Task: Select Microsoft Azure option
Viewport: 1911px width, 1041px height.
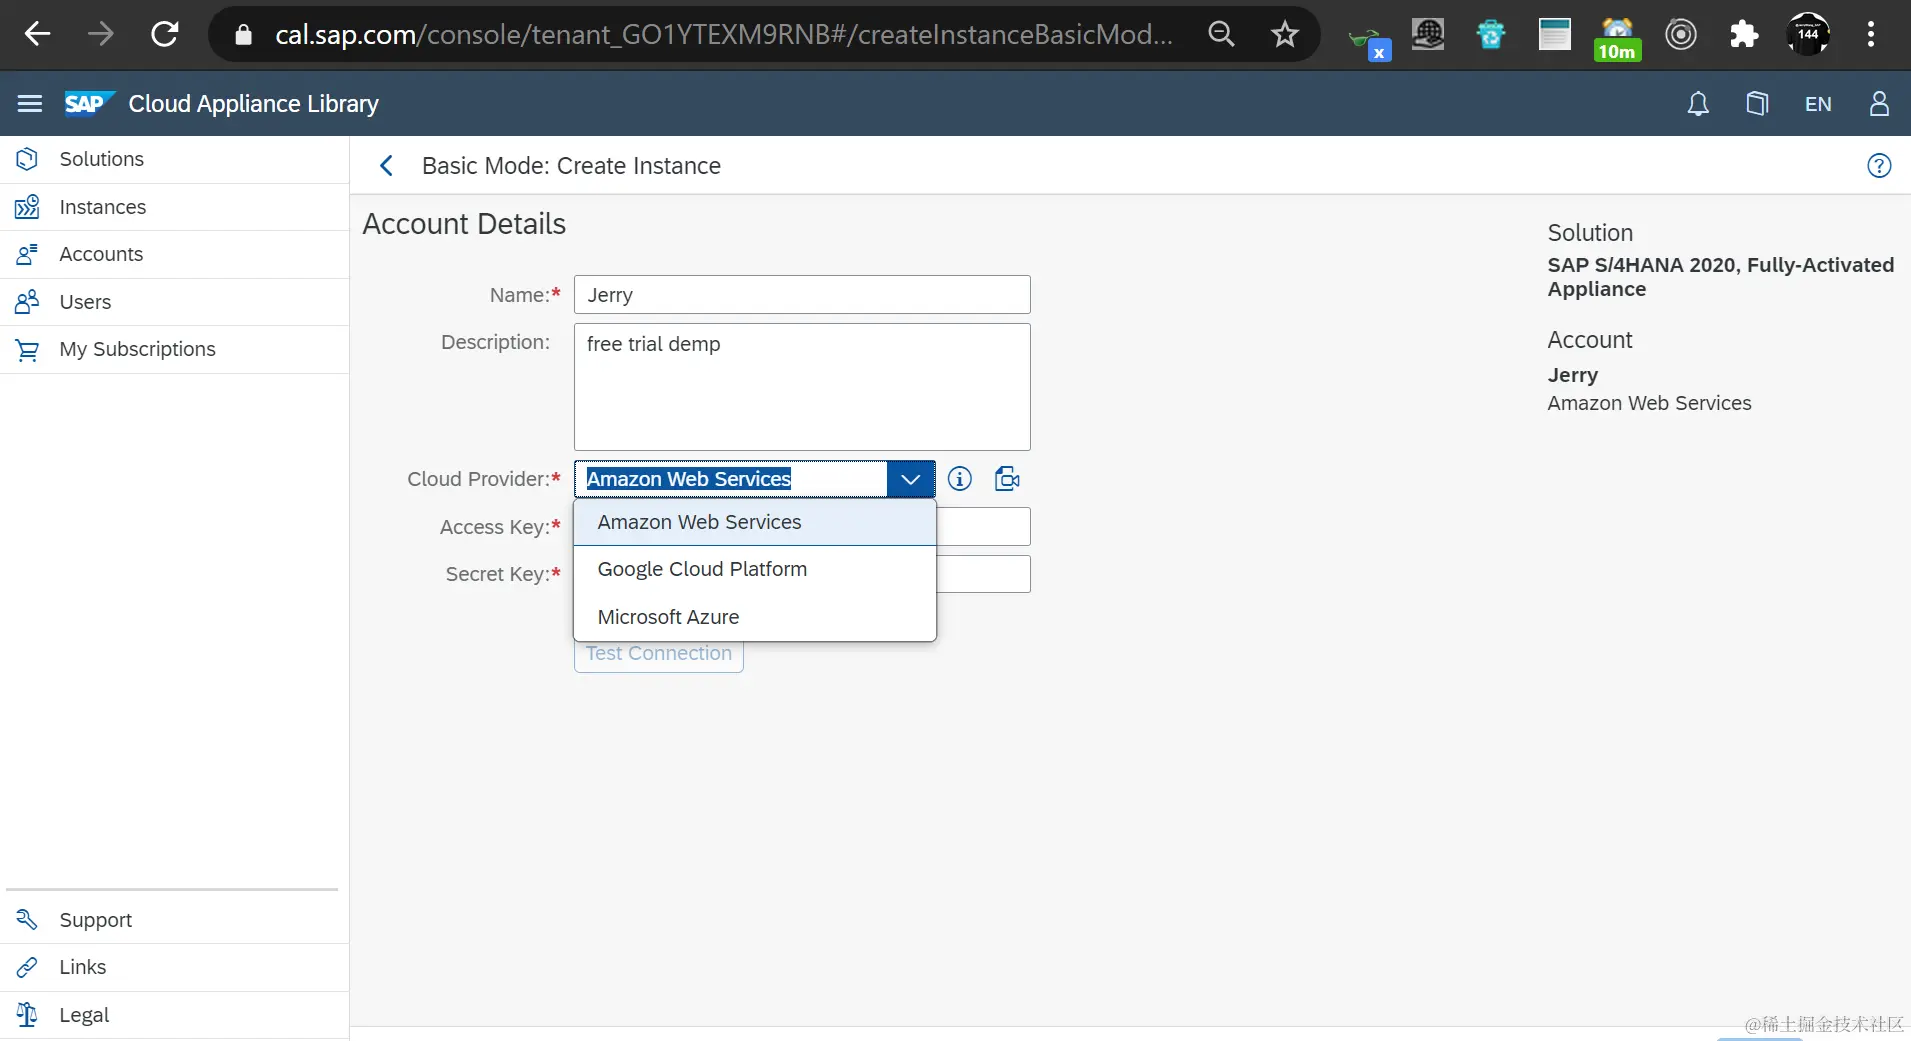Action: [755, 617]
